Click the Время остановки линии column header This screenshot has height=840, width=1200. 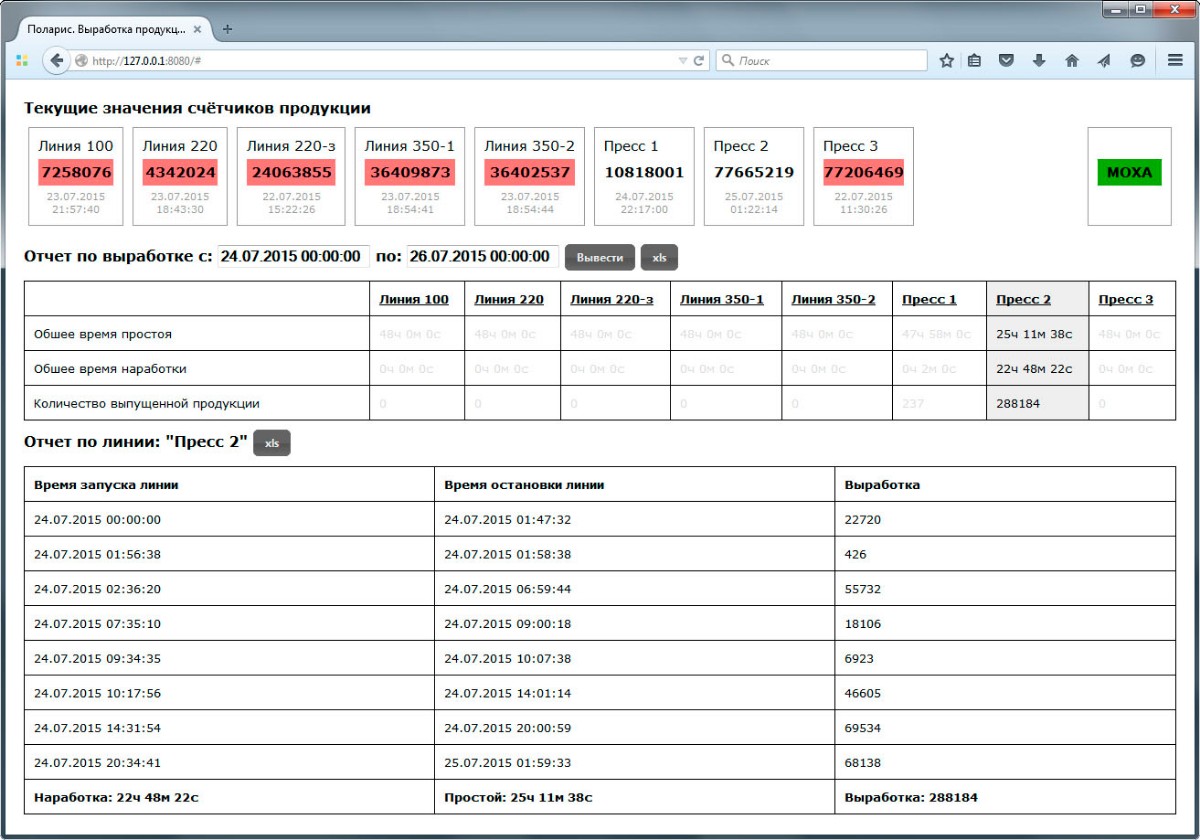pos(524,485)
